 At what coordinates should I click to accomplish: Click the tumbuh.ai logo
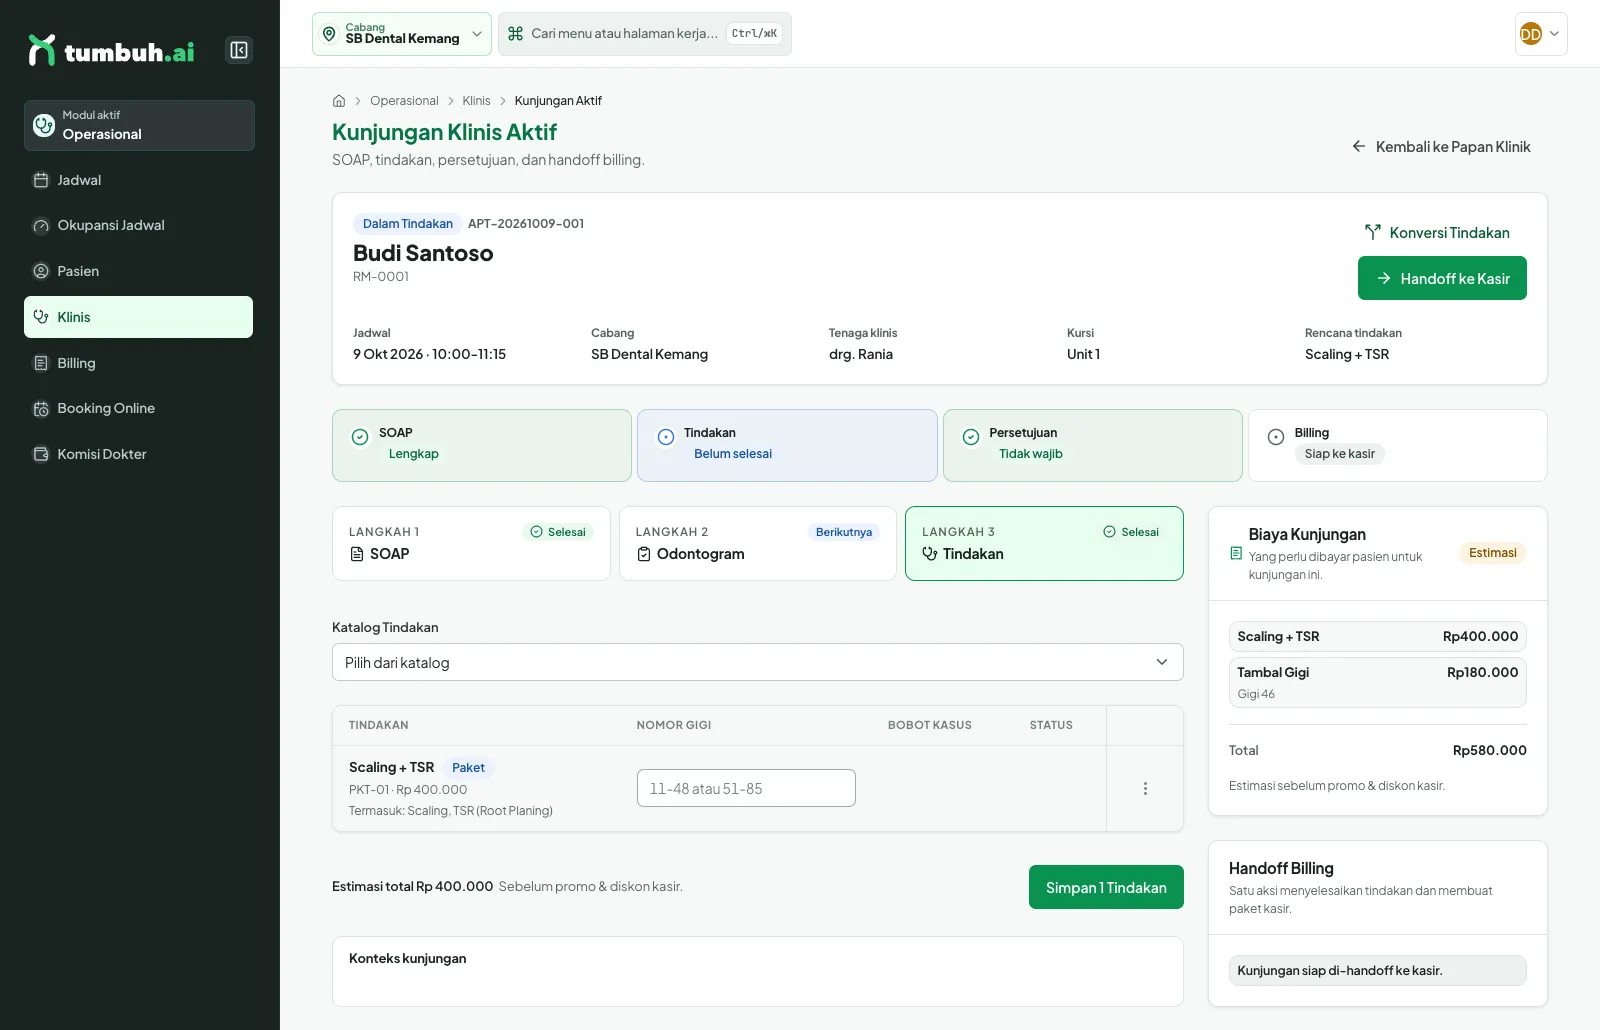pos(111,51)
